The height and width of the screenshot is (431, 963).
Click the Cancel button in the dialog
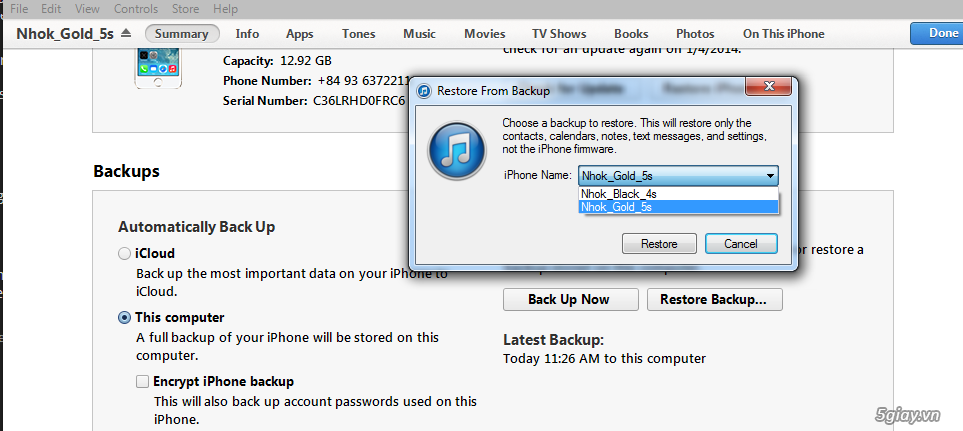click(x=741, y=244)
